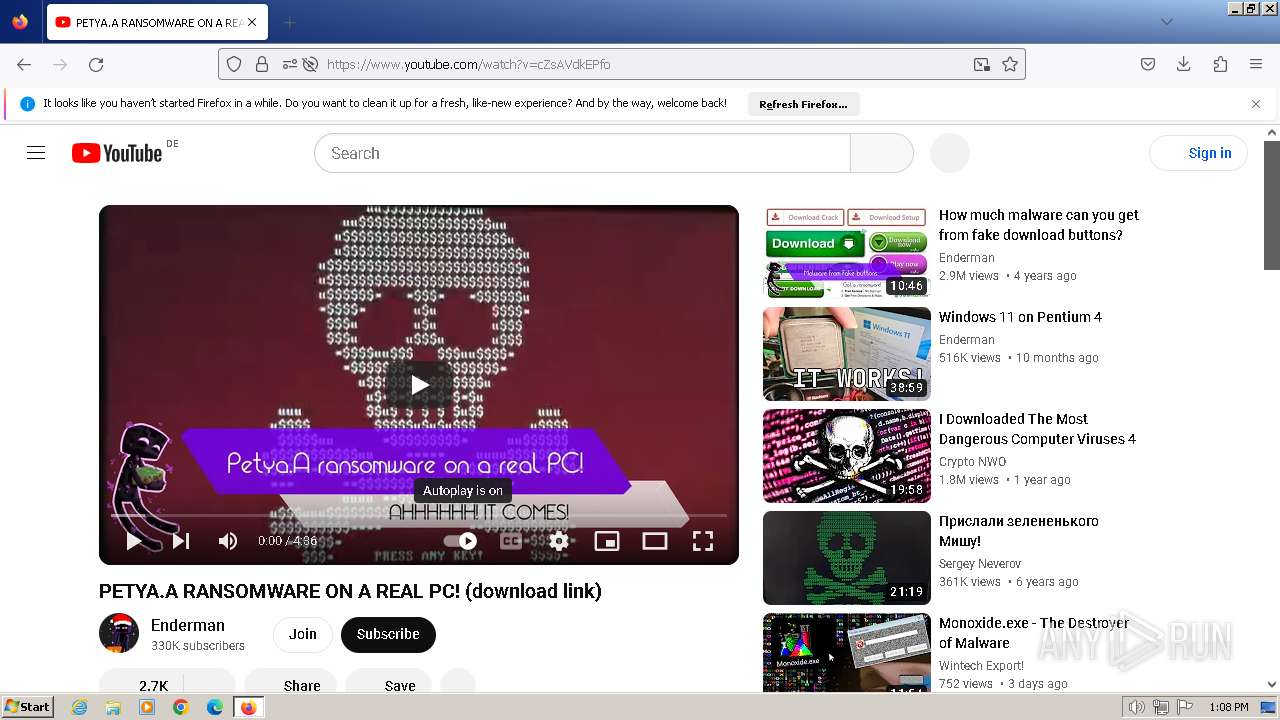Open green skull video thumbnail
This screenshot has width=1280, height=720.
coord(847,558)
